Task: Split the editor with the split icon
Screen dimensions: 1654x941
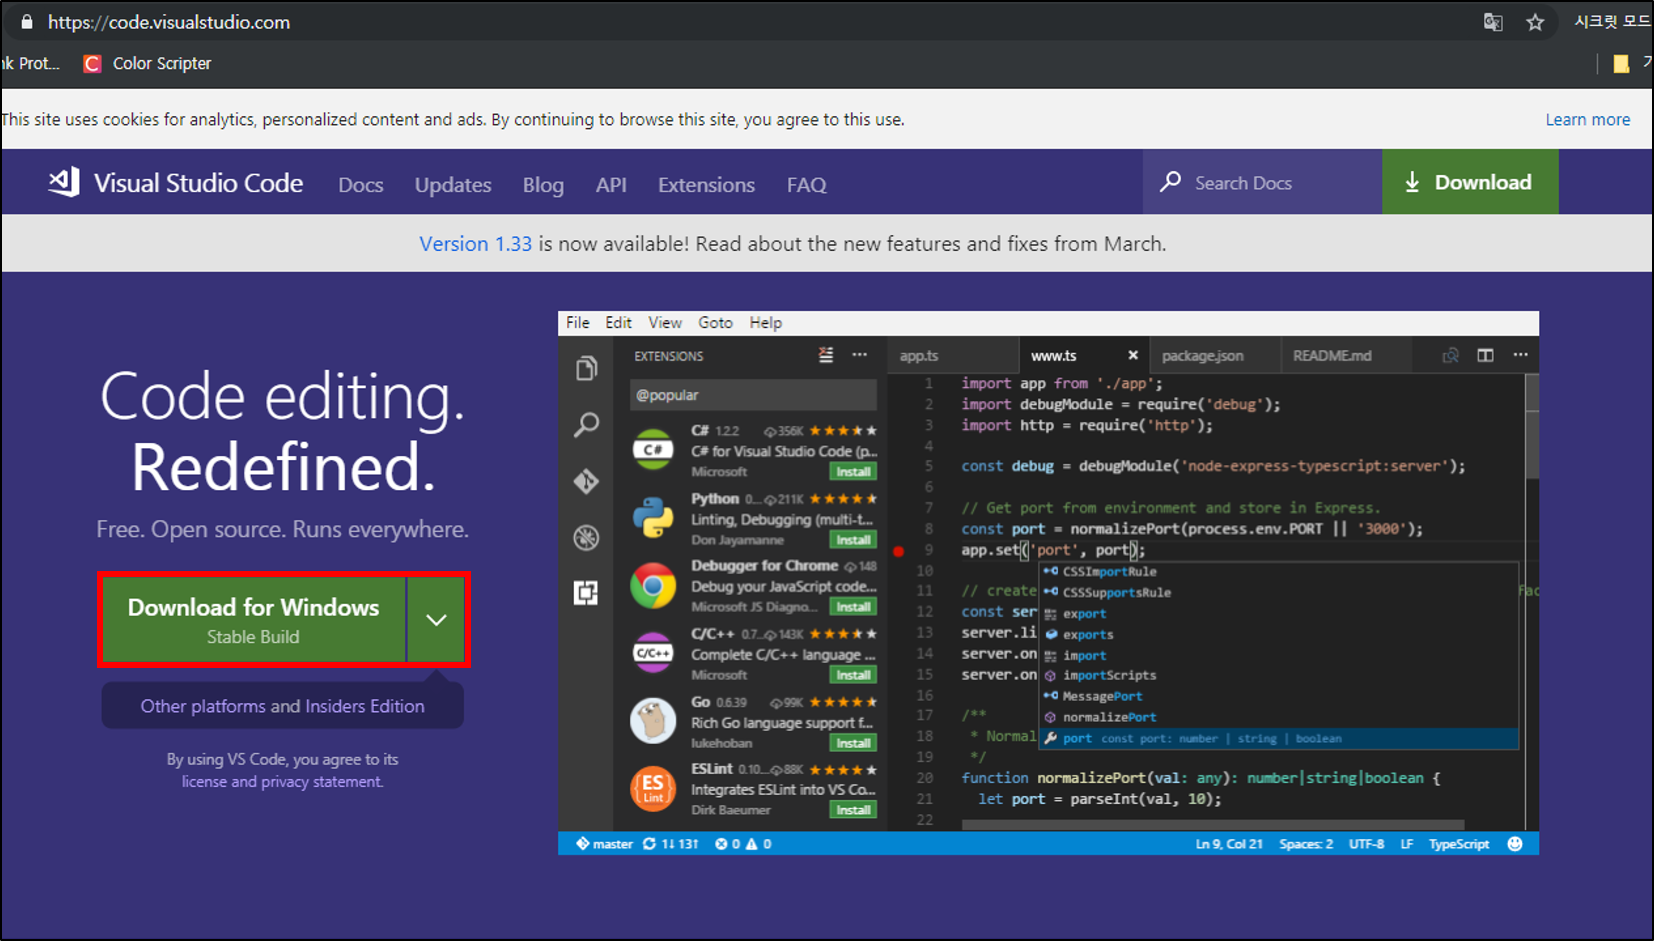Action: click(1485, 355)
